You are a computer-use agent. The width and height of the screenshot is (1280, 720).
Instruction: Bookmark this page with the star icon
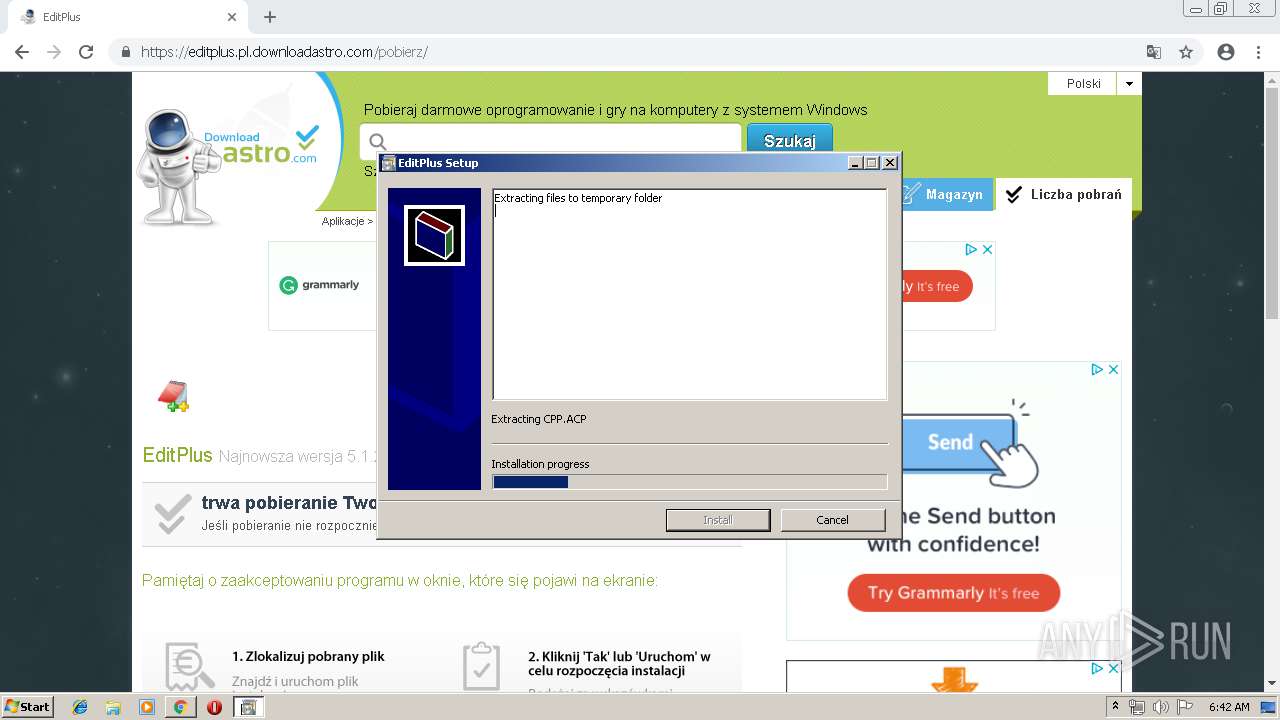pyautogui.click(x=1186, y=52)
